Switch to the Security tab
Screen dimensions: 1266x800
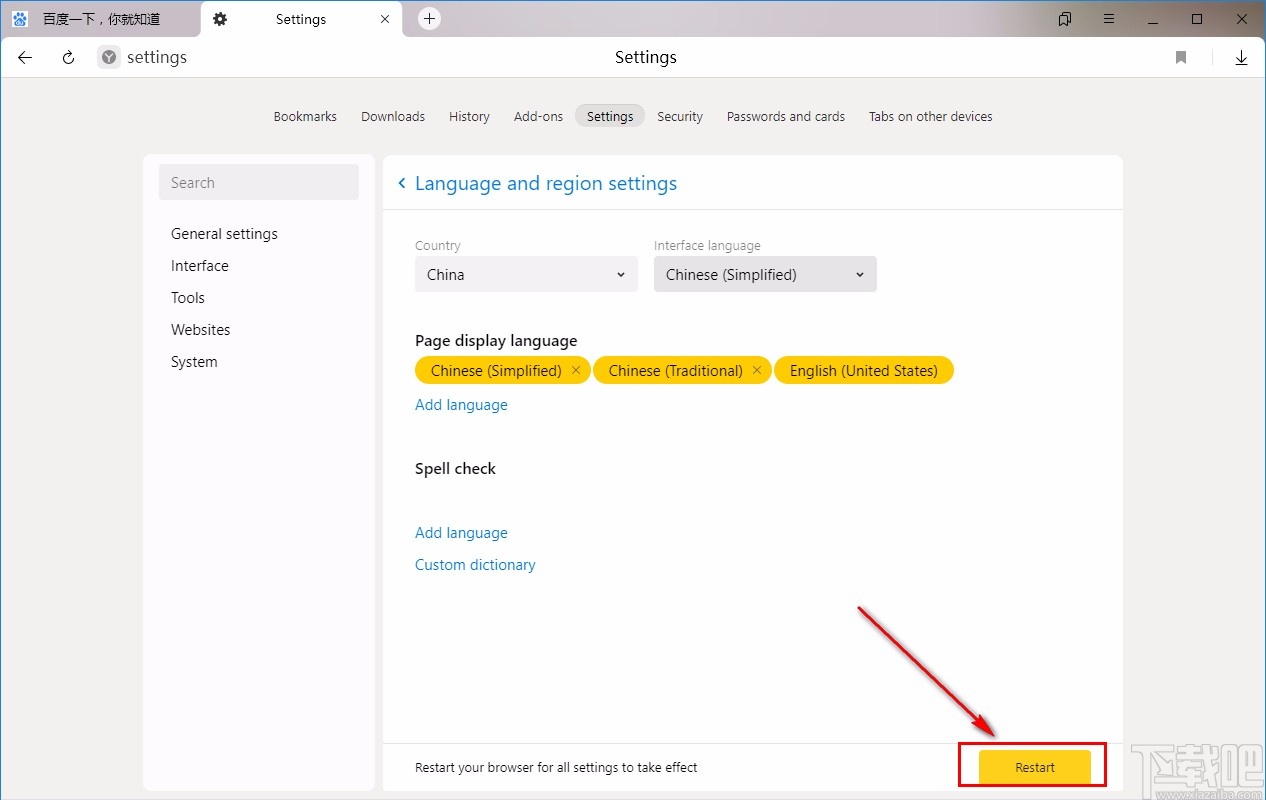pyautogui.click(x=680, y=116)
